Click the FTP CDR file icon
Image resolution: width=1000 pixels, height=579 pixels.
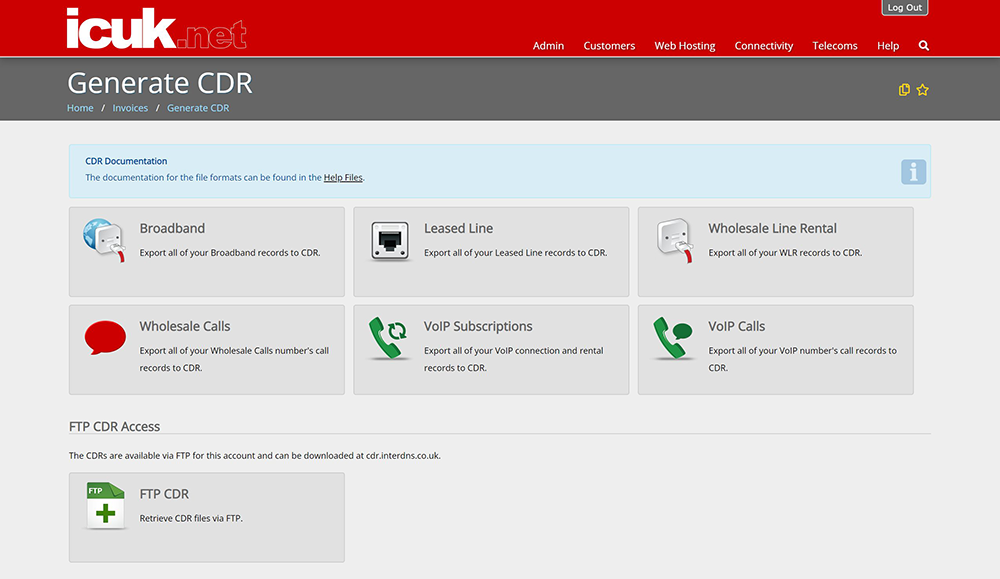(105, 506)
